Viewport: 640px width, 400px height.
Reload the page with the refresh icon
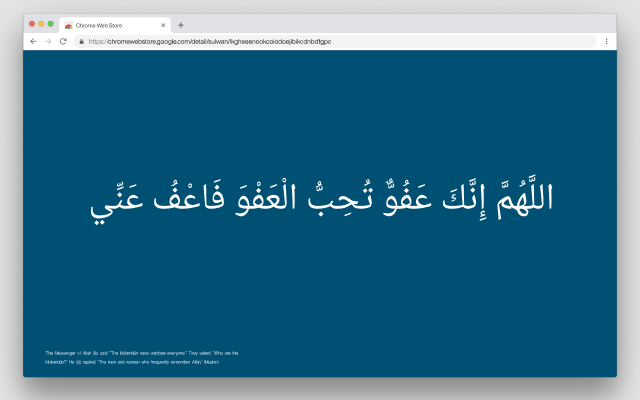click(63, 41)
